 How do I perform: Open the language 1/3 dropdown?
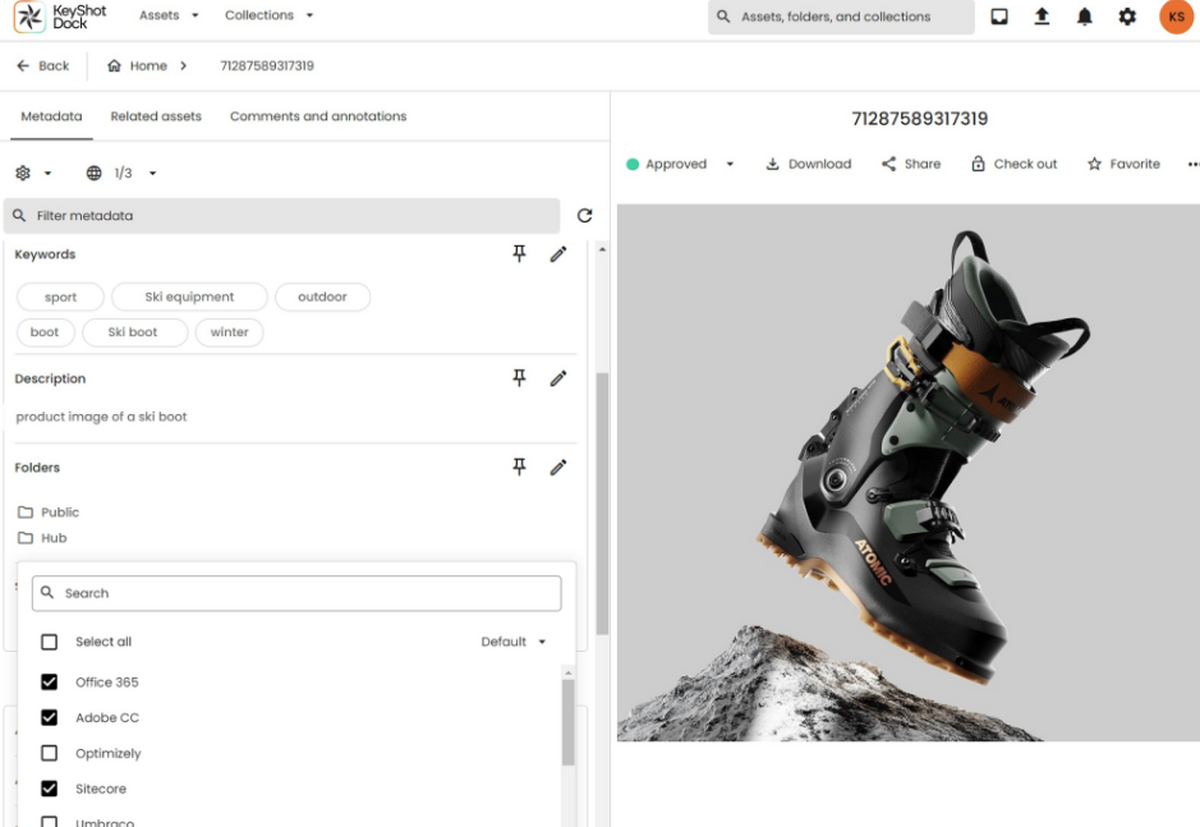pyautogui.click(x=122, y=173)
